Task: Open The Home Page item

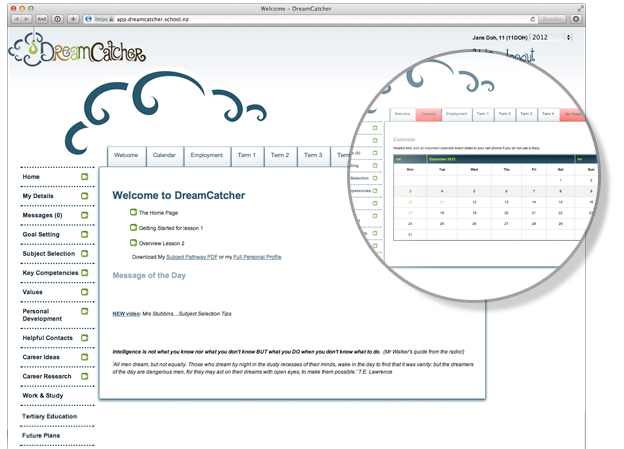Action: [x=158, y=213]
